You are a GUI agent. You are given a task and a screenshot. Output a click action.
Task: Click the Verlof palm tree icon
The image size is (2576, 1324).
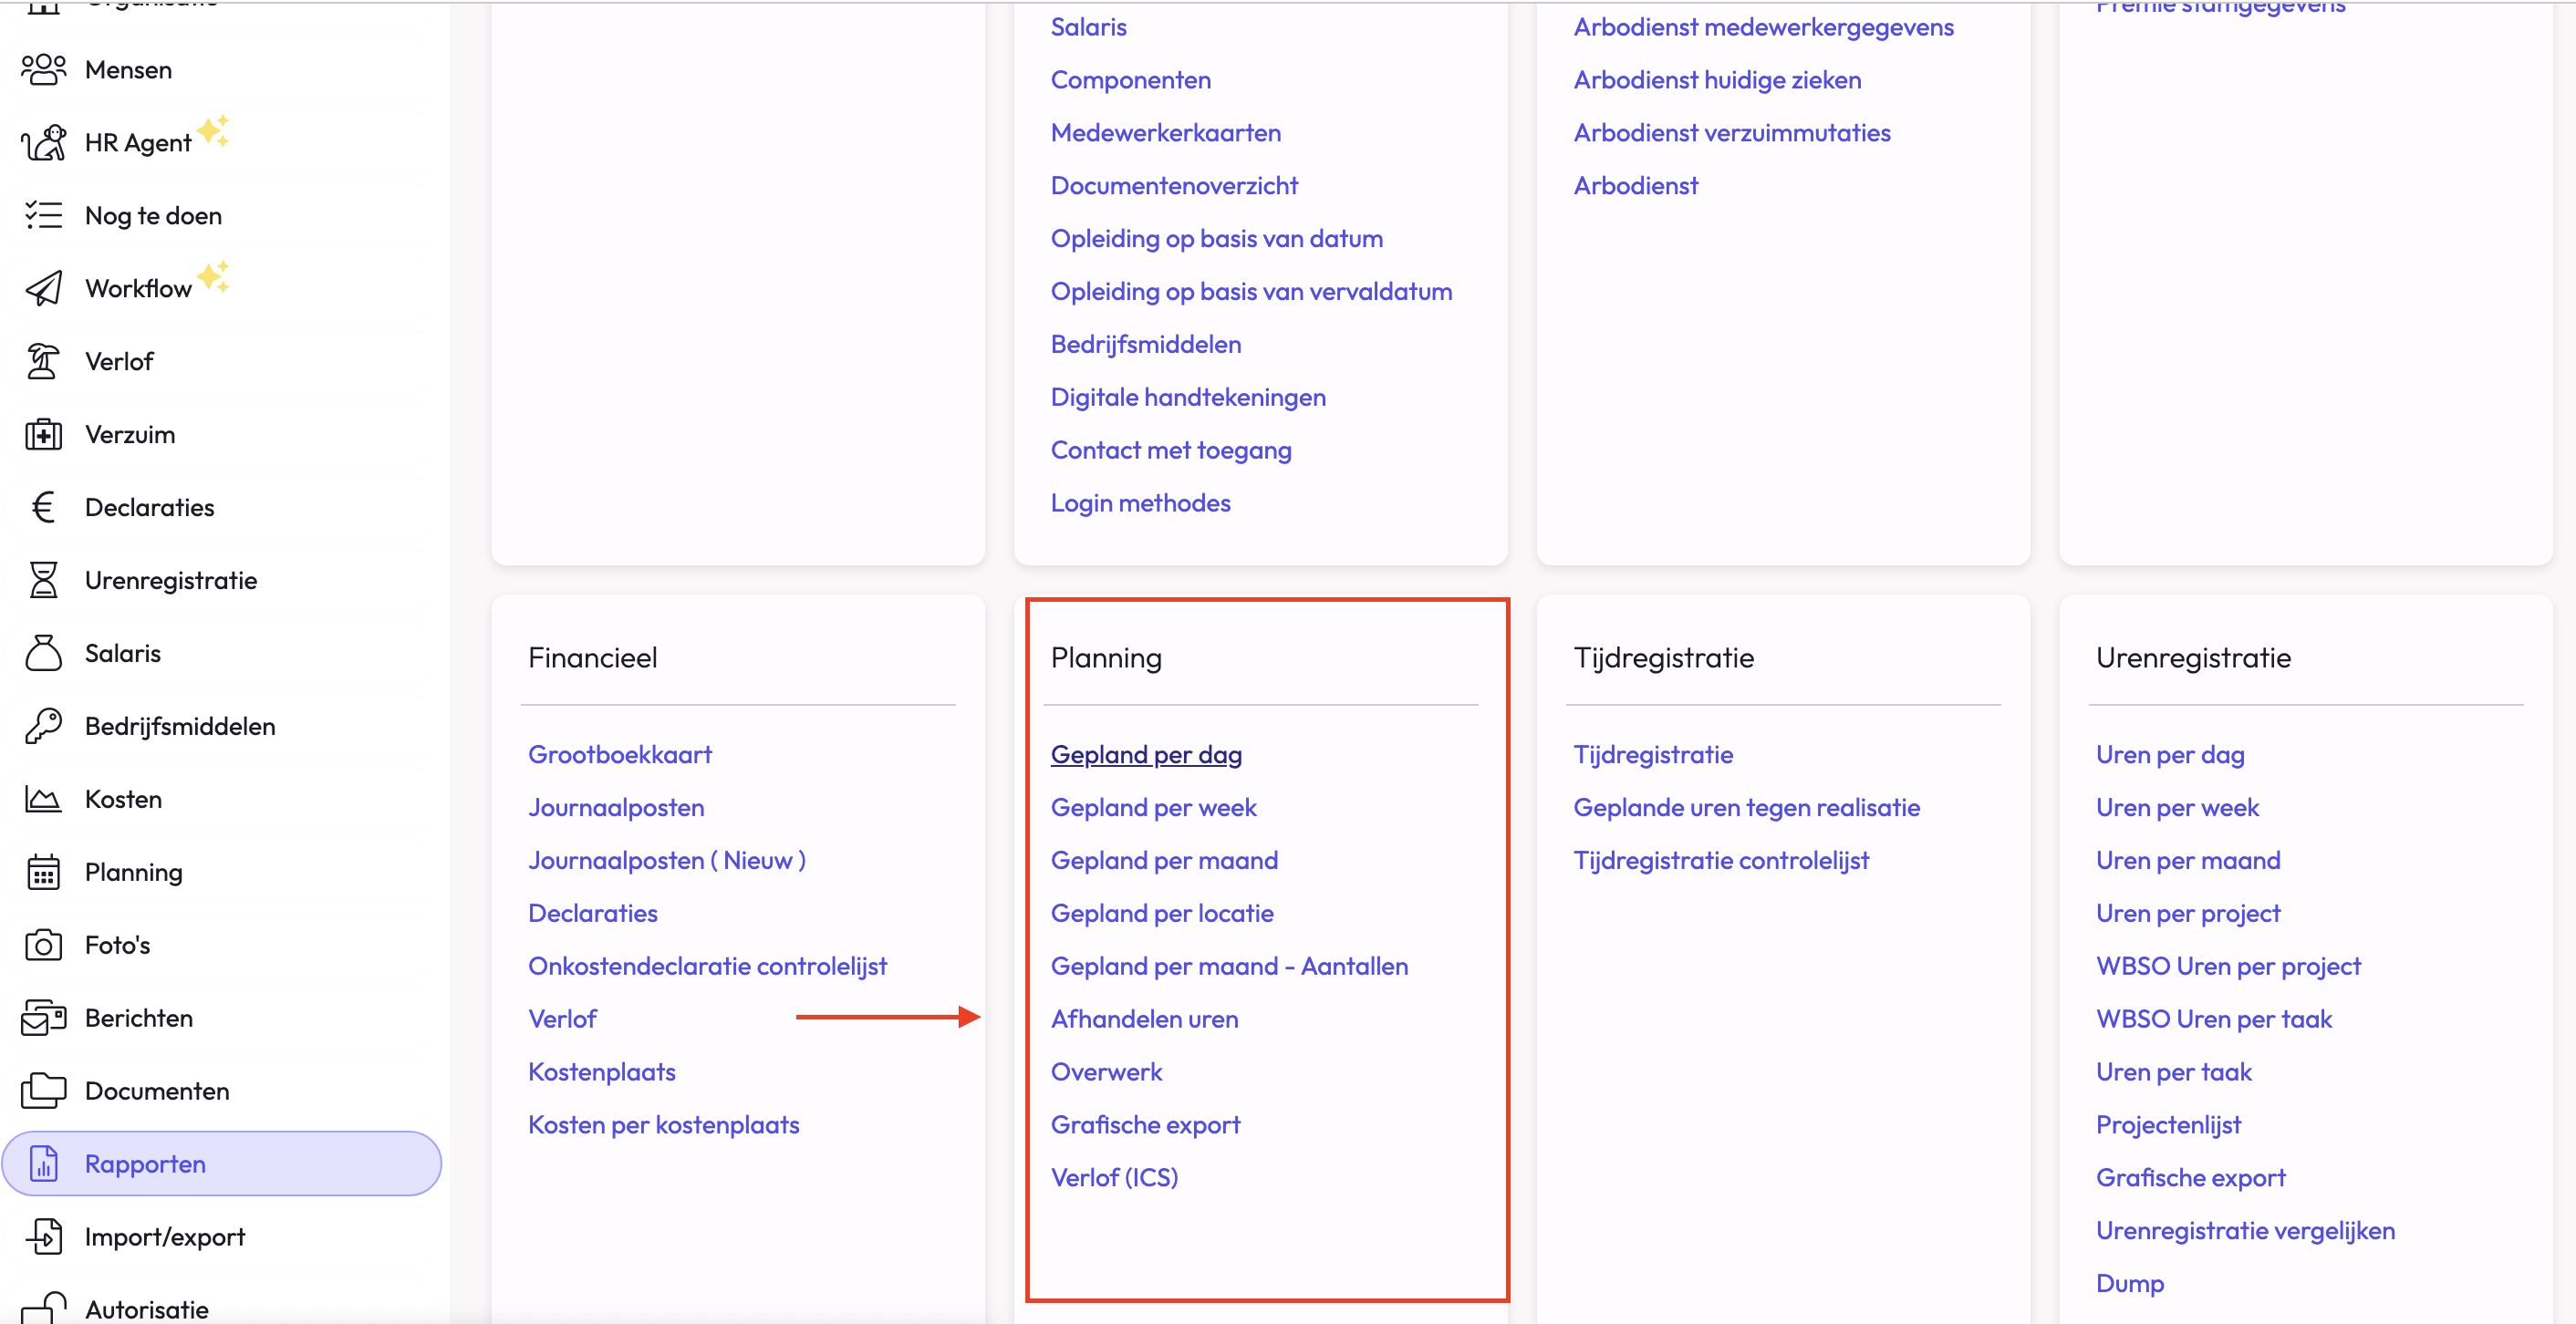point(43,362)
